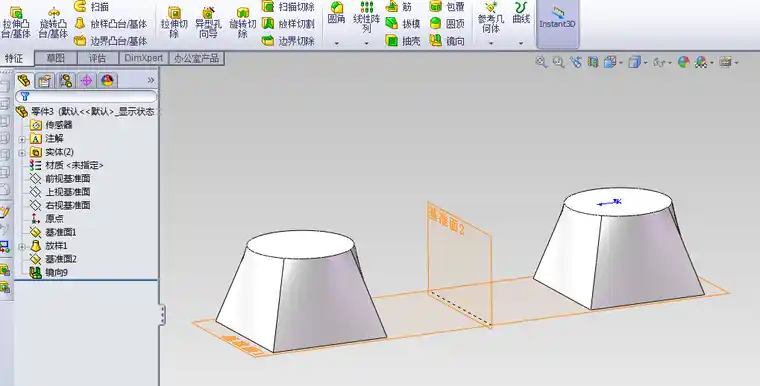Open the FeatureManager design tree tab
The image size is (760, 386).
23,80
